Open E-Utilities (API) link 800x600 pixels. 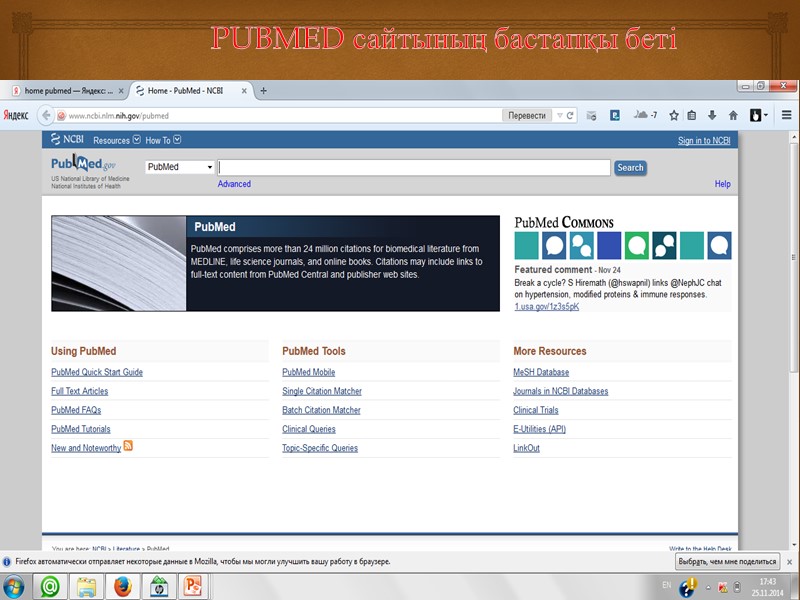point(539,429)
